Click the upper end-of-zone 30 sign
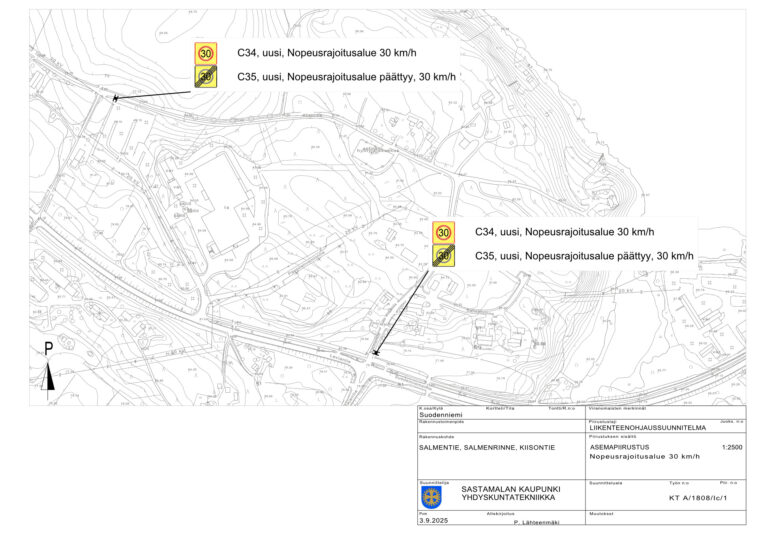The height and width of the screenshot is (536, 758). [205, 76]
